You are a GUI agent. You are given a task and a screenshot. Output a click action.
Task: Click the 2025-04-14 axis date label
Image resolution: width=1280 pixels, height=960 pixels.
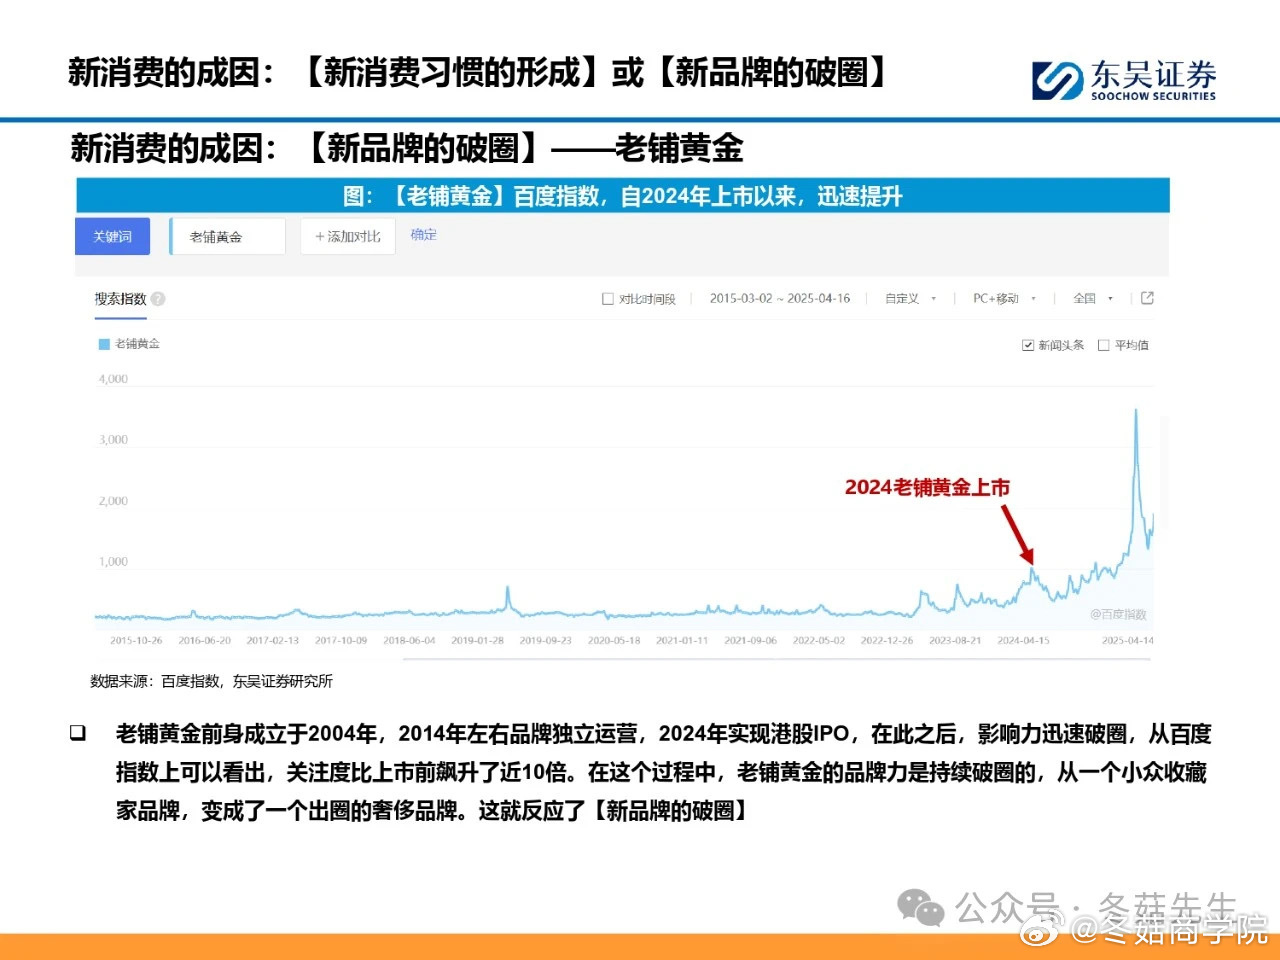pos(1127,640)
